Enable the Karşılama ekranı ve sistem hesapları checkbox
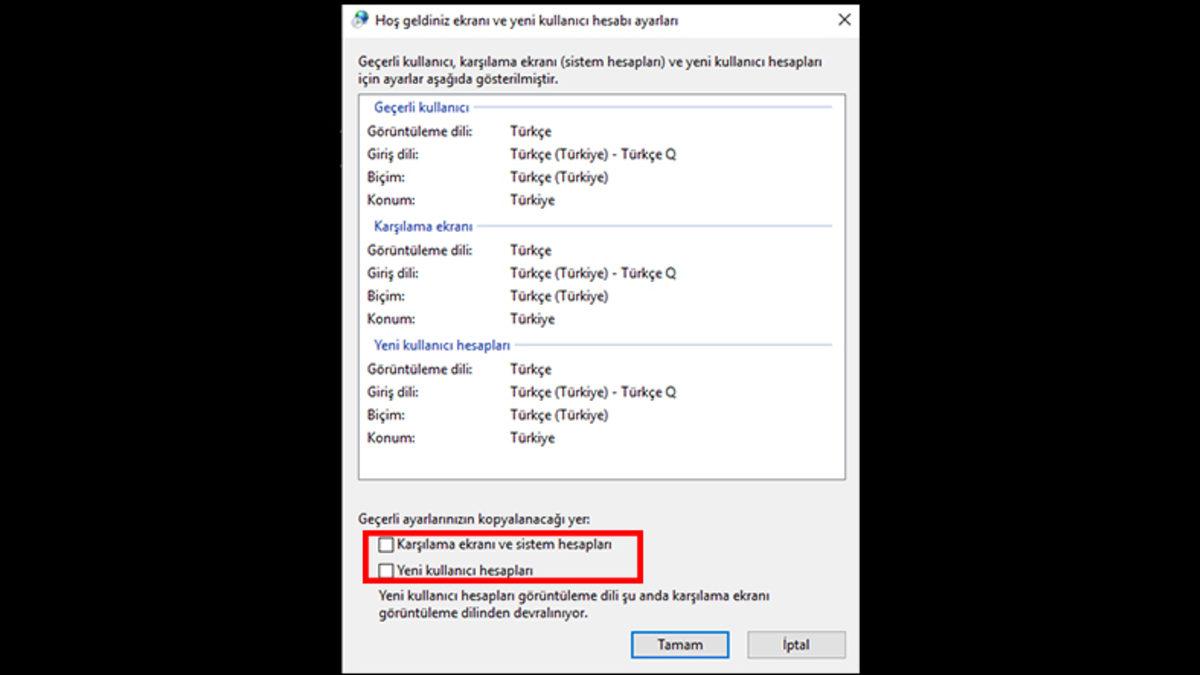 tap(385, 544)
